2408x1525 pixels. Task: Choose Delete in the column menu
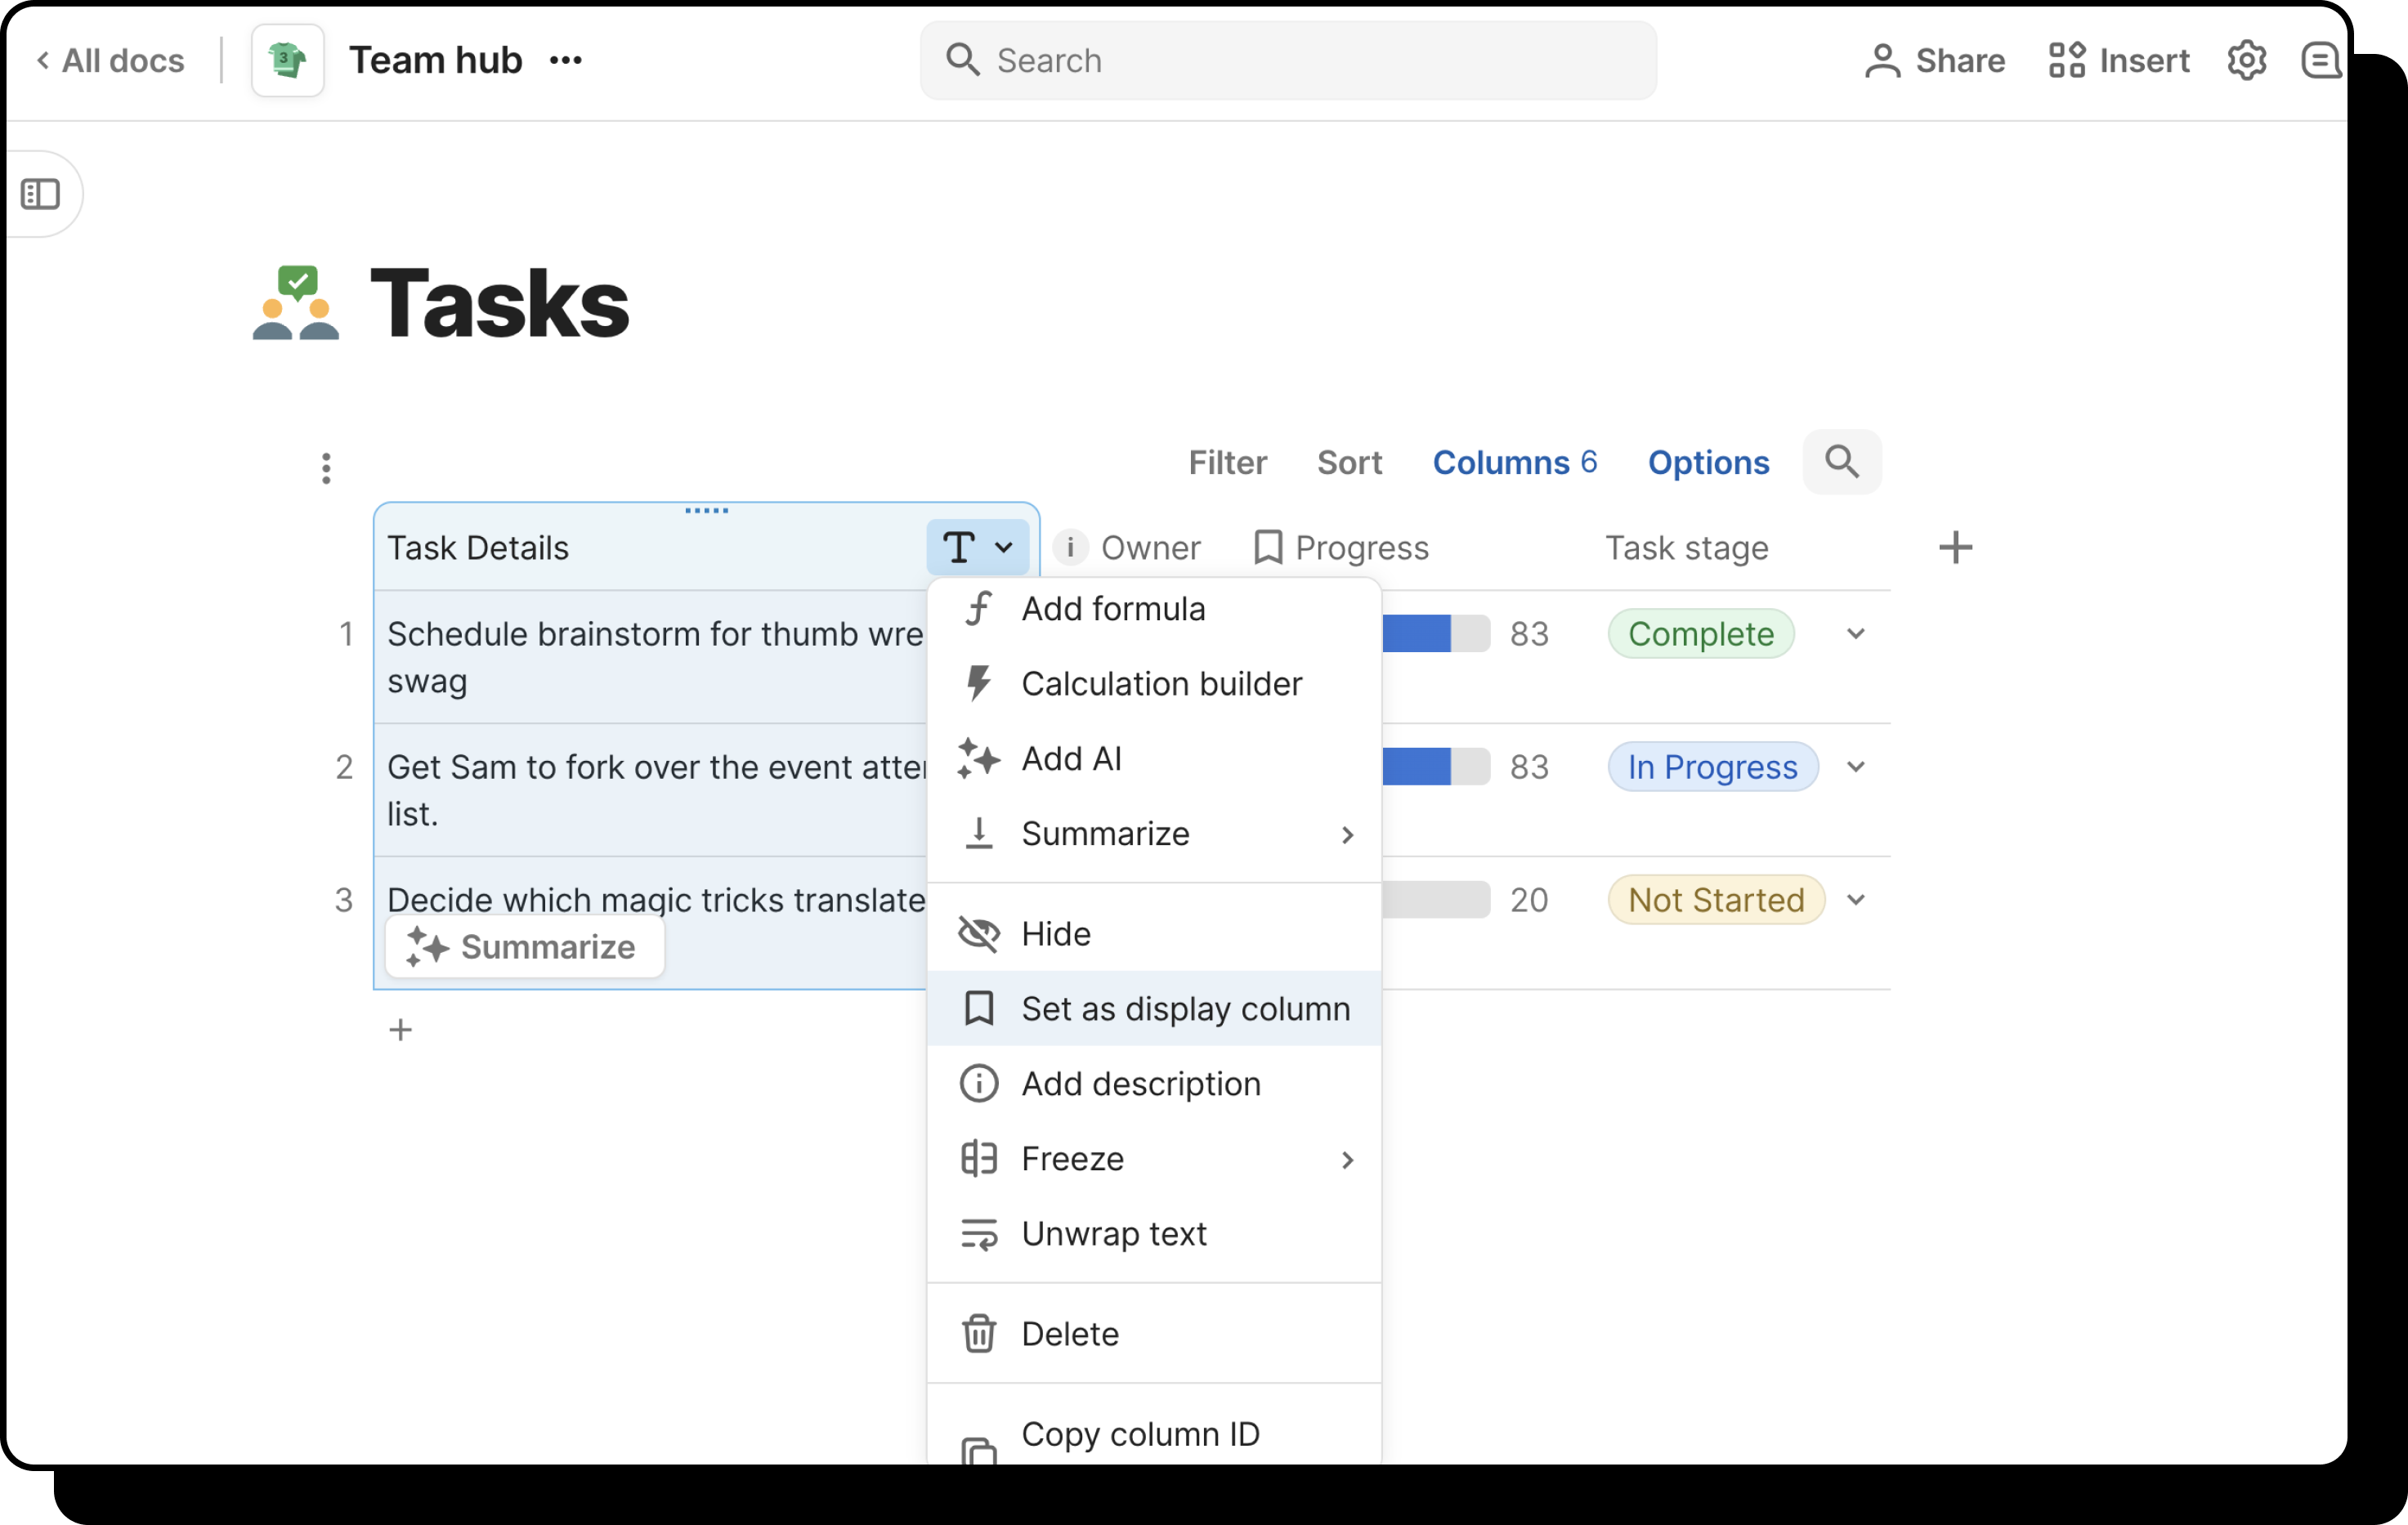(x=1070, y=1334)
